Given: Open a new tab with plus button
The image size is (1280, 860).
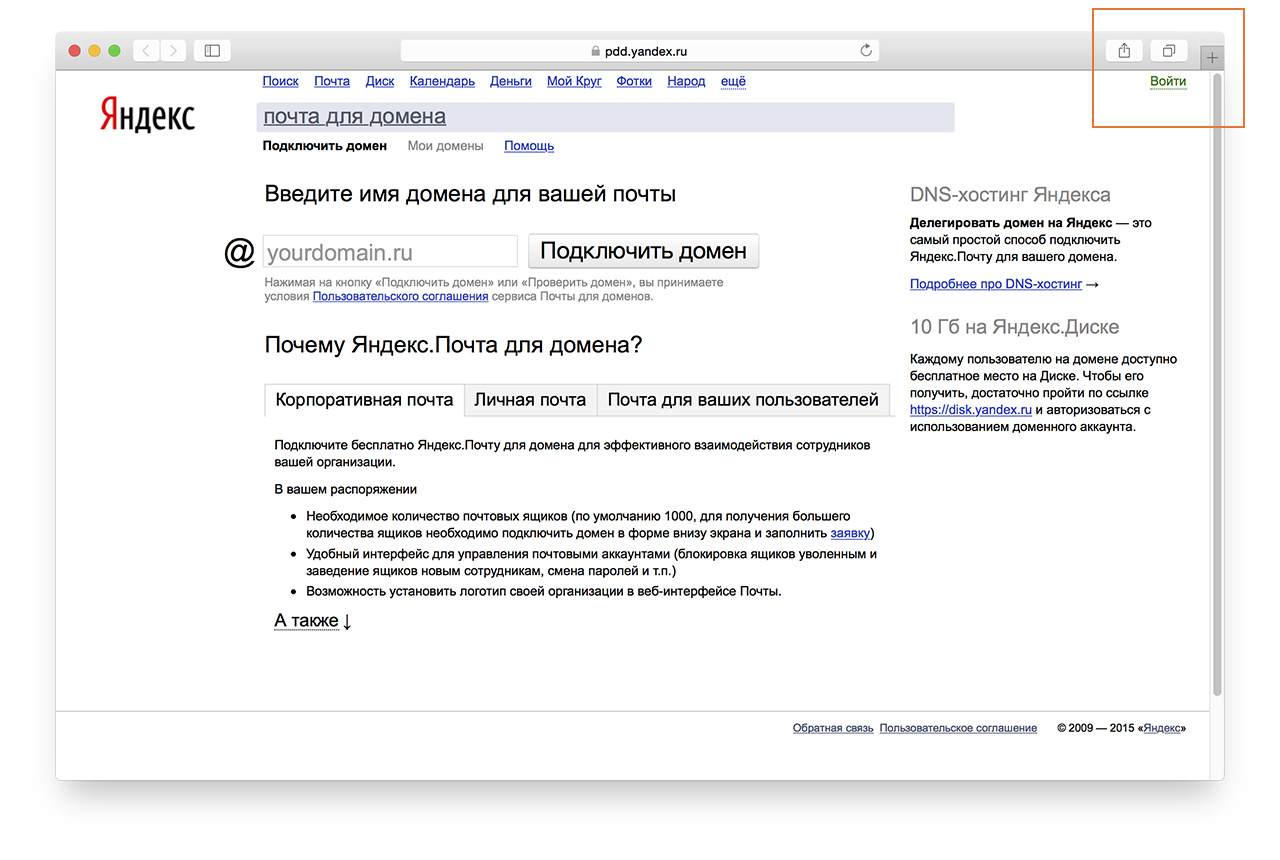Looking at the screenshot, I should tap(1212, 58).
